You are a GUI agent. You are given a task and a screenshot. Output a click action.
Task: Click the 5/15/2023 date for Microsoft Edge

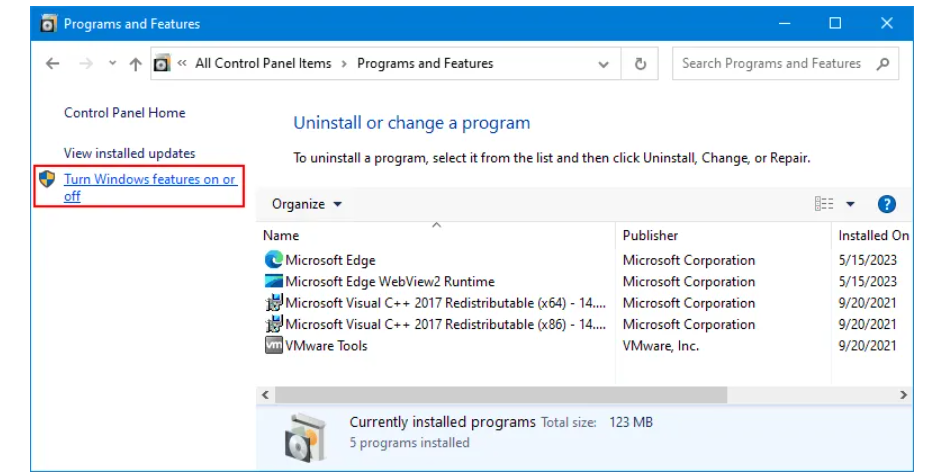point(867,260)
